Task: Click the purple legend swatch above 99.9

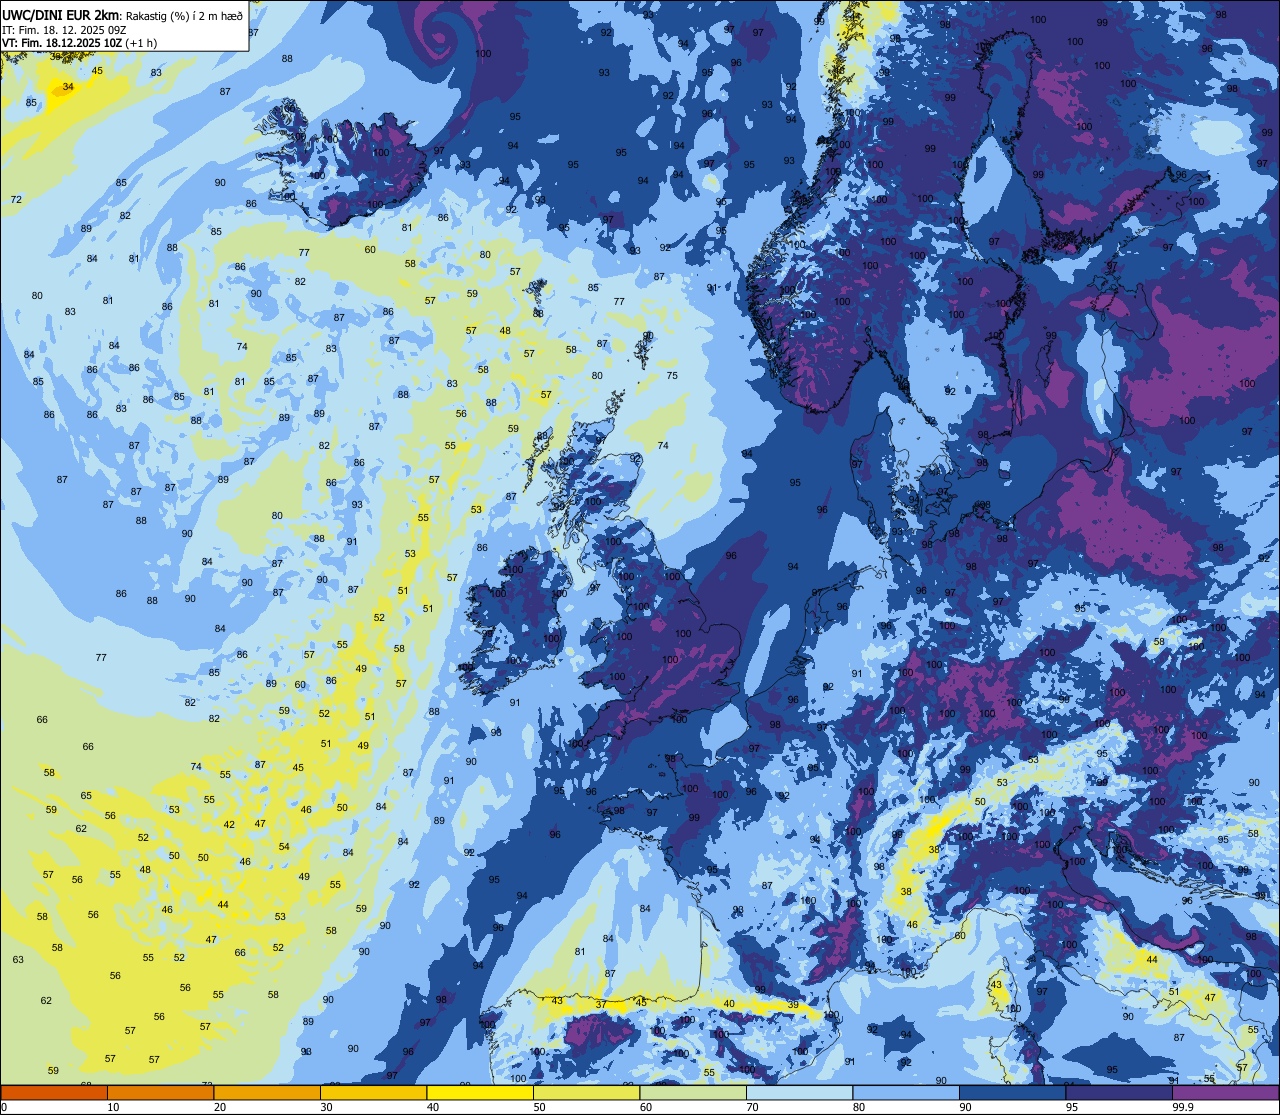Action: click(1225, 1093)
